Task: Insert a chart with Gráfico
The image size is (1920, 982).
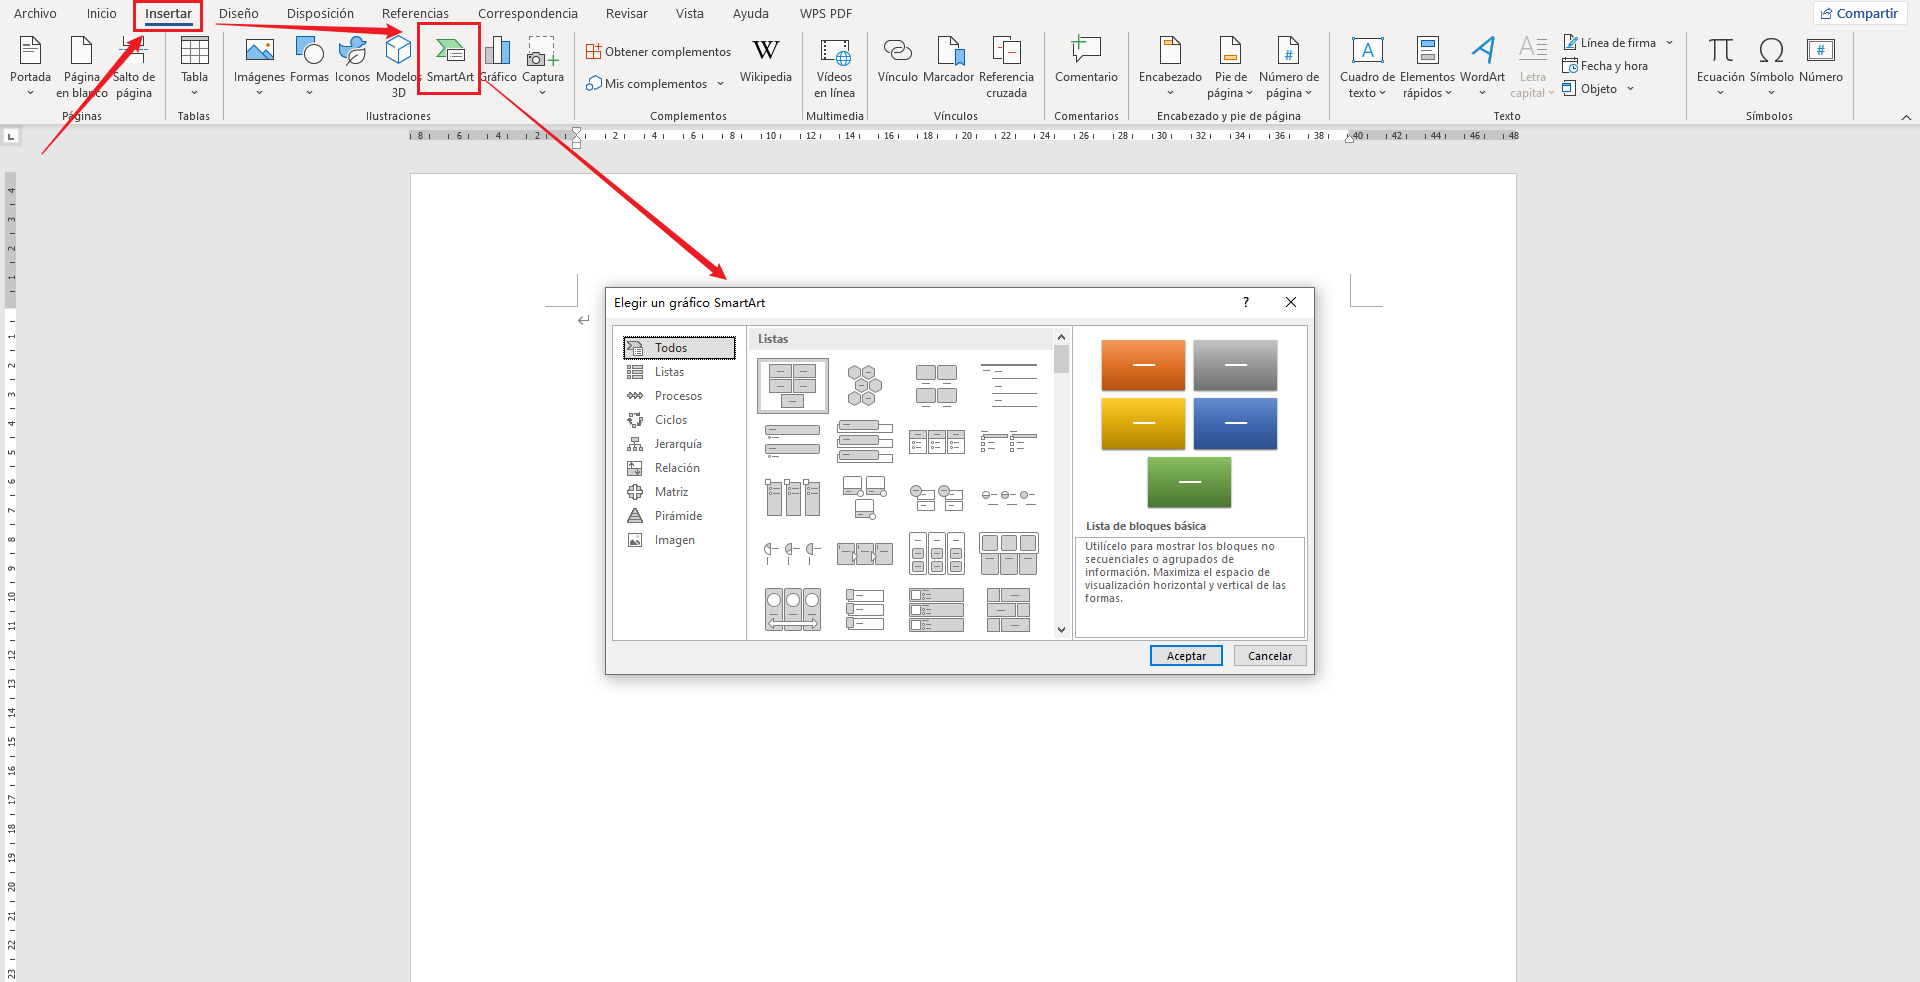Action: click(x=498, y=60)
